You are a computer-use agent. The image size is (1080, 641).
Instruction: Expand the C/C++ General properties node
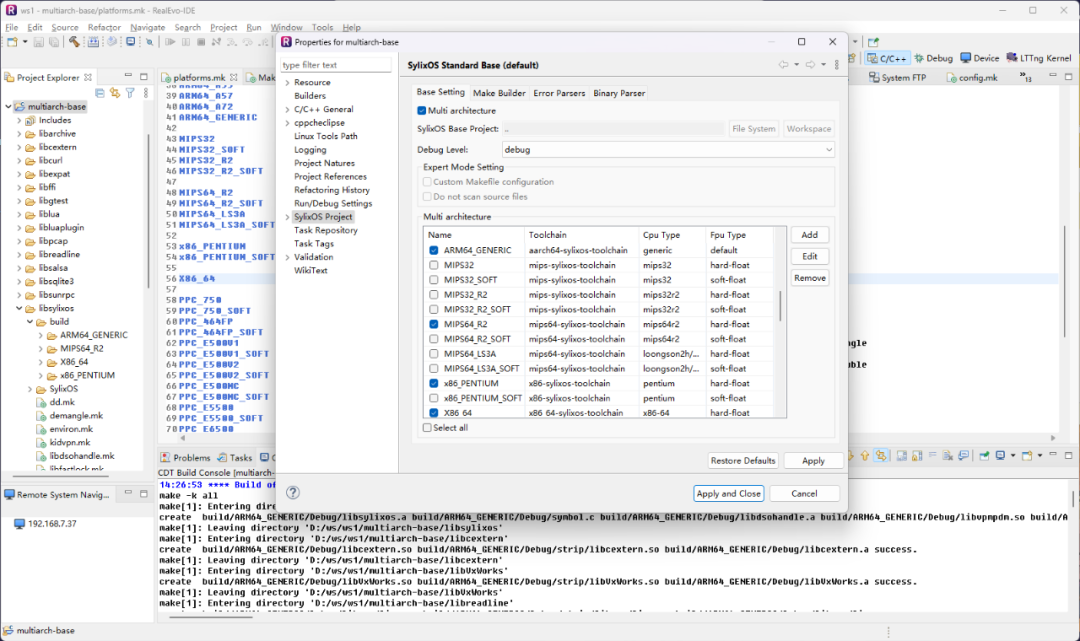(x=287, y=109)
